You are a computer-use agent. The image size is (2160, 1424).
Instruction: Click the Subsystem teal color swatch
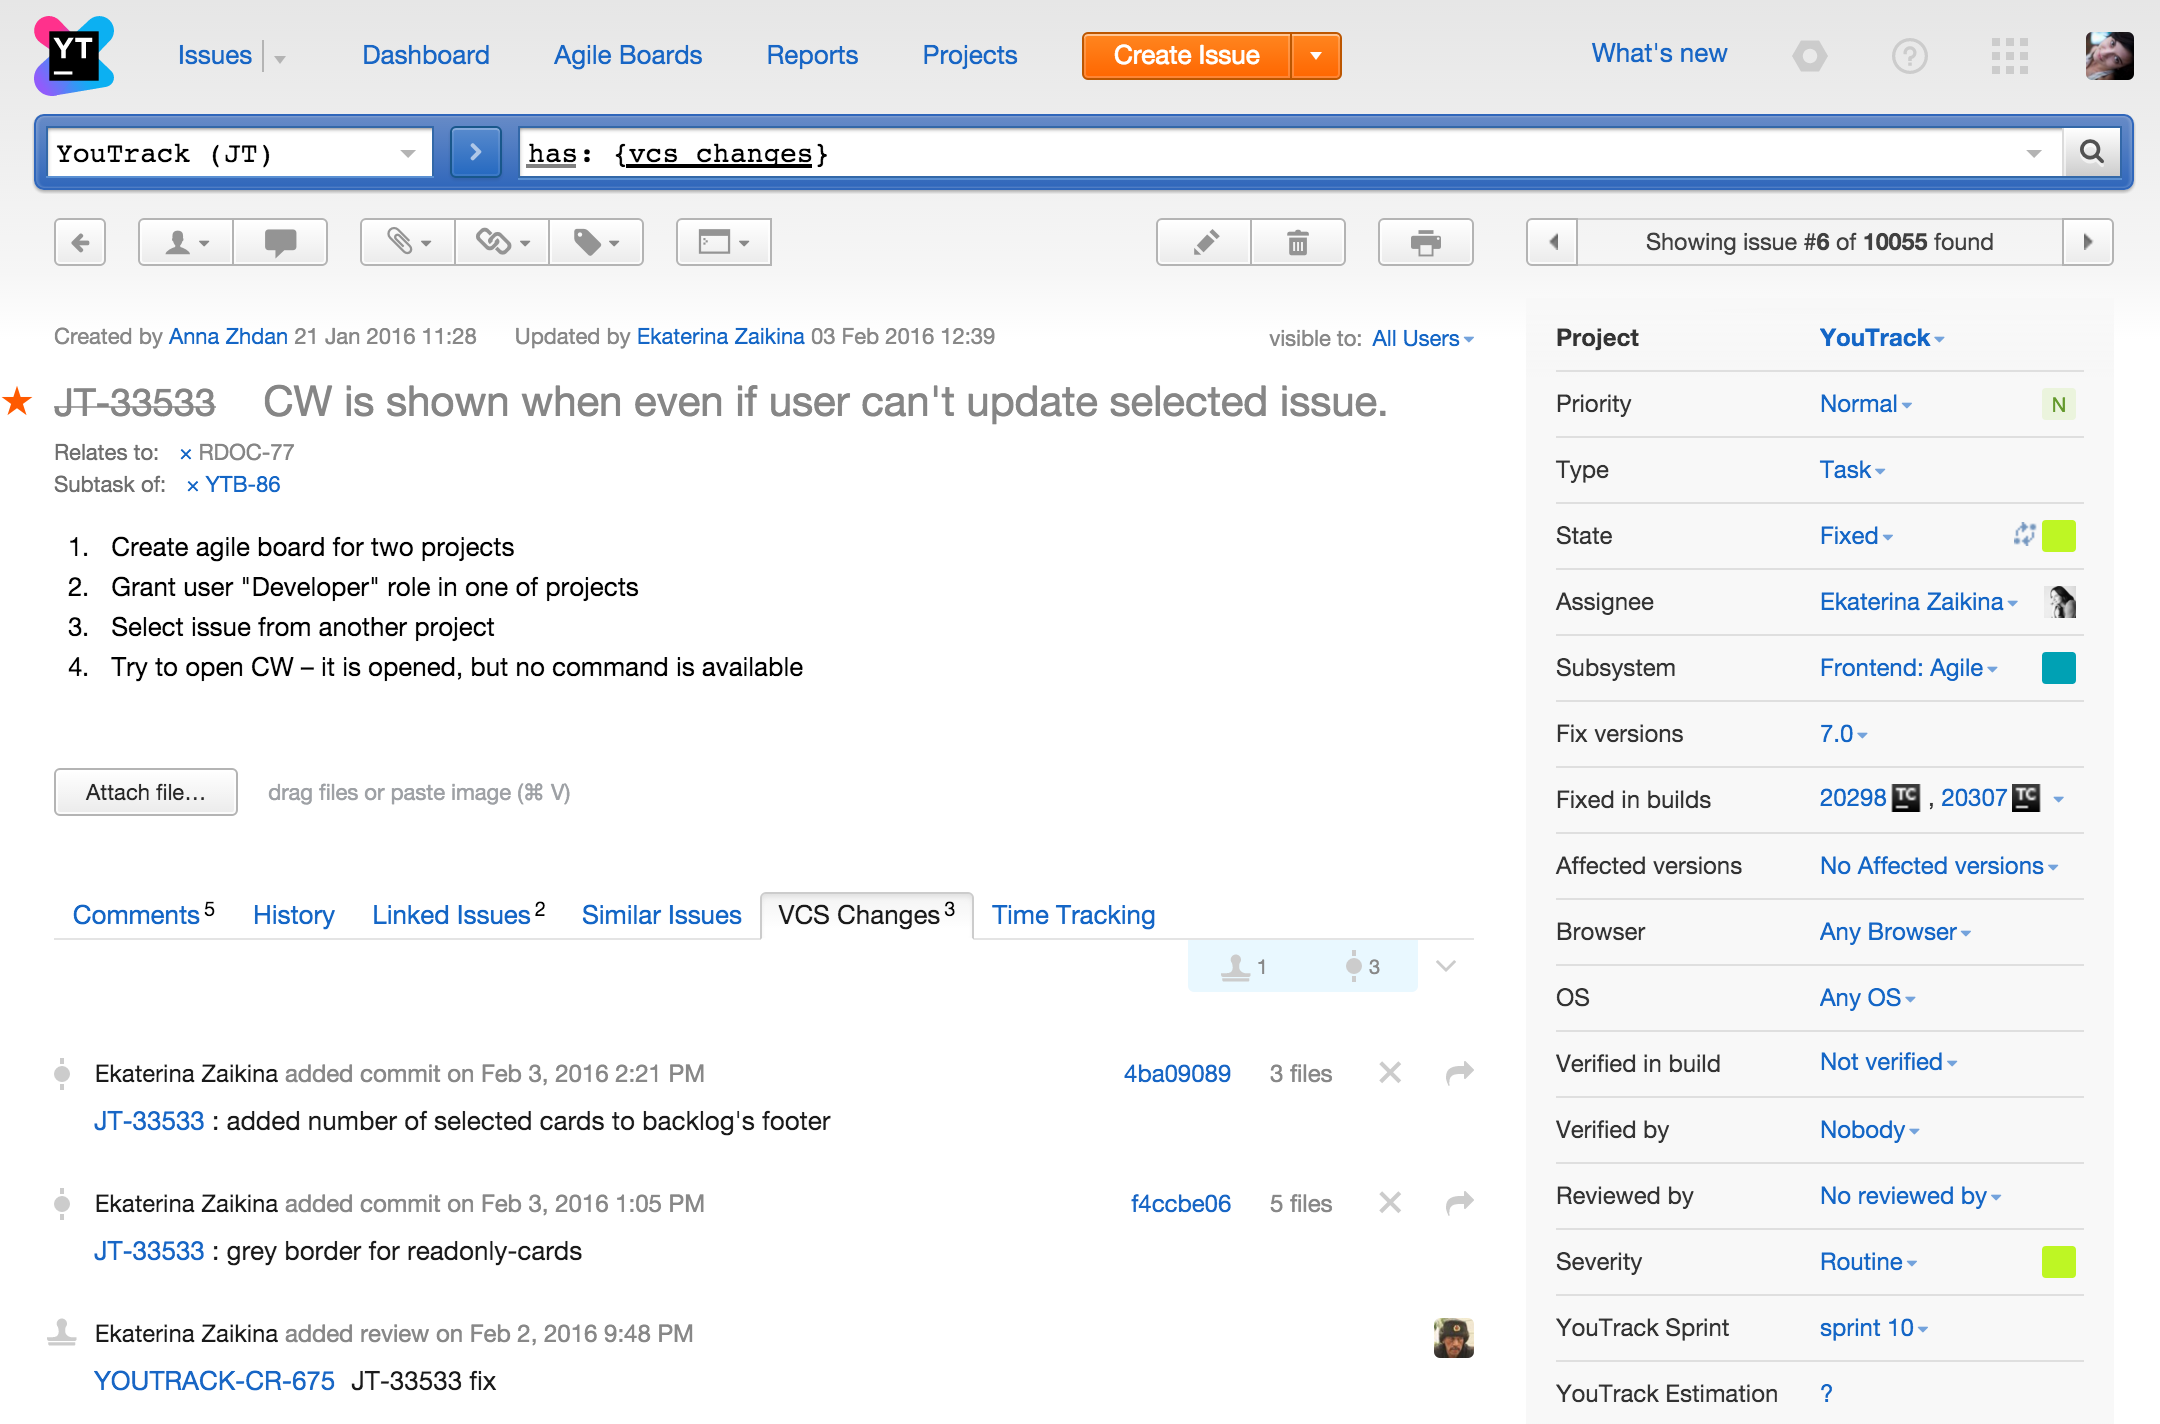2058,667
